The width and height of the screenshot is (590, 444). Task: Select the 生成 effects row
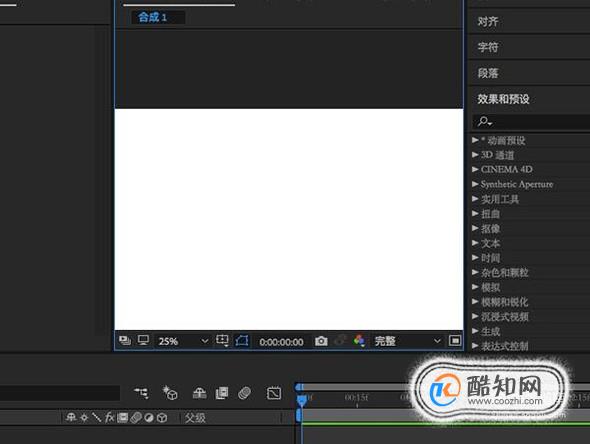pyautogui.click(x=530, y=331)
